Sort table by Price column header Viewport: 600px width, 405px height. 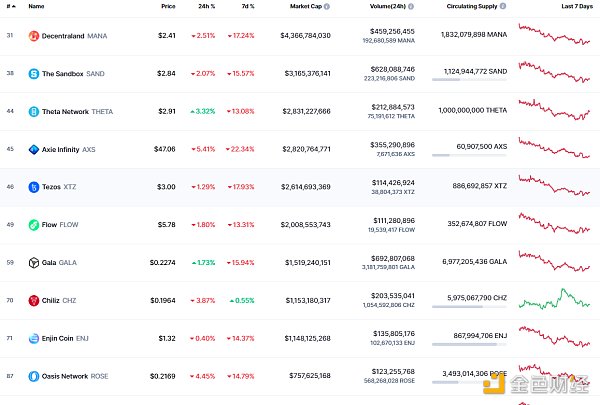[x=168, y=6]
